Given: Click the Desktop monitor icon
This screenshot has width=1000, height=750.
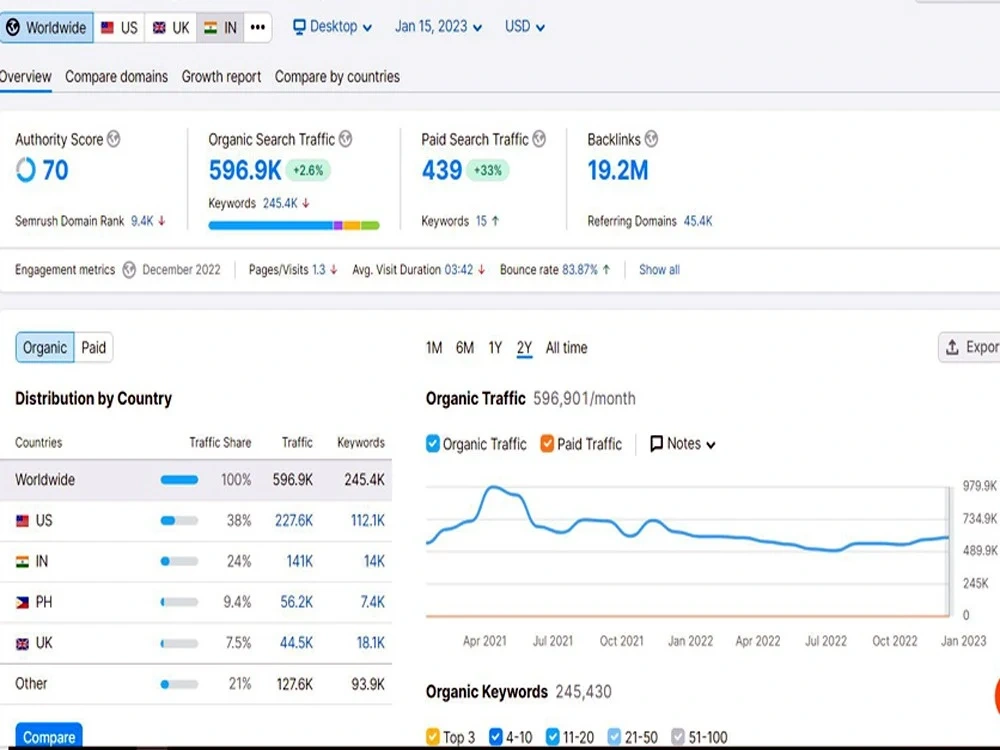Looking at the screenshot, I should pos(298,27).
